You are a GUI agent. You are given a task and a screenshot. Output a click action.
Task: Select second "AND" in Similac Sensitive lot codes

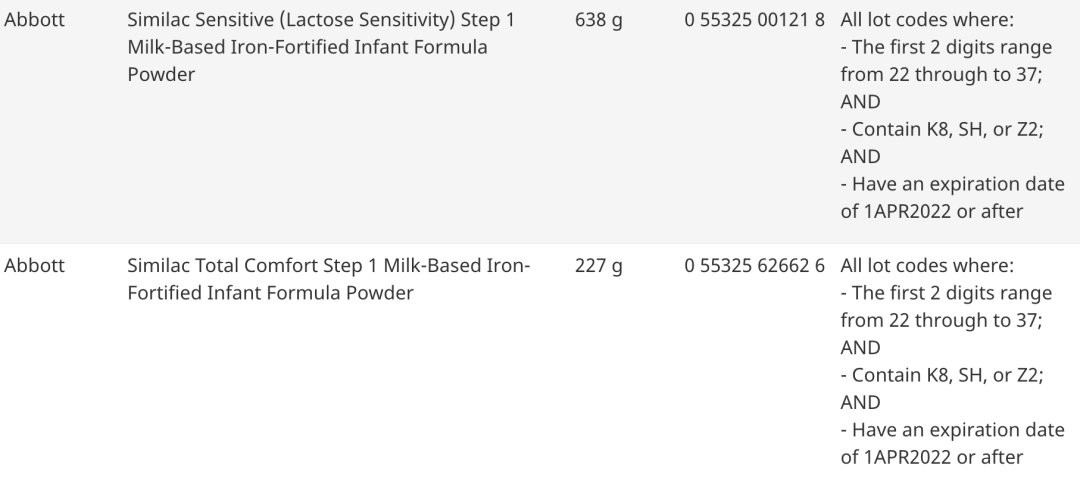tap(861, 156)
